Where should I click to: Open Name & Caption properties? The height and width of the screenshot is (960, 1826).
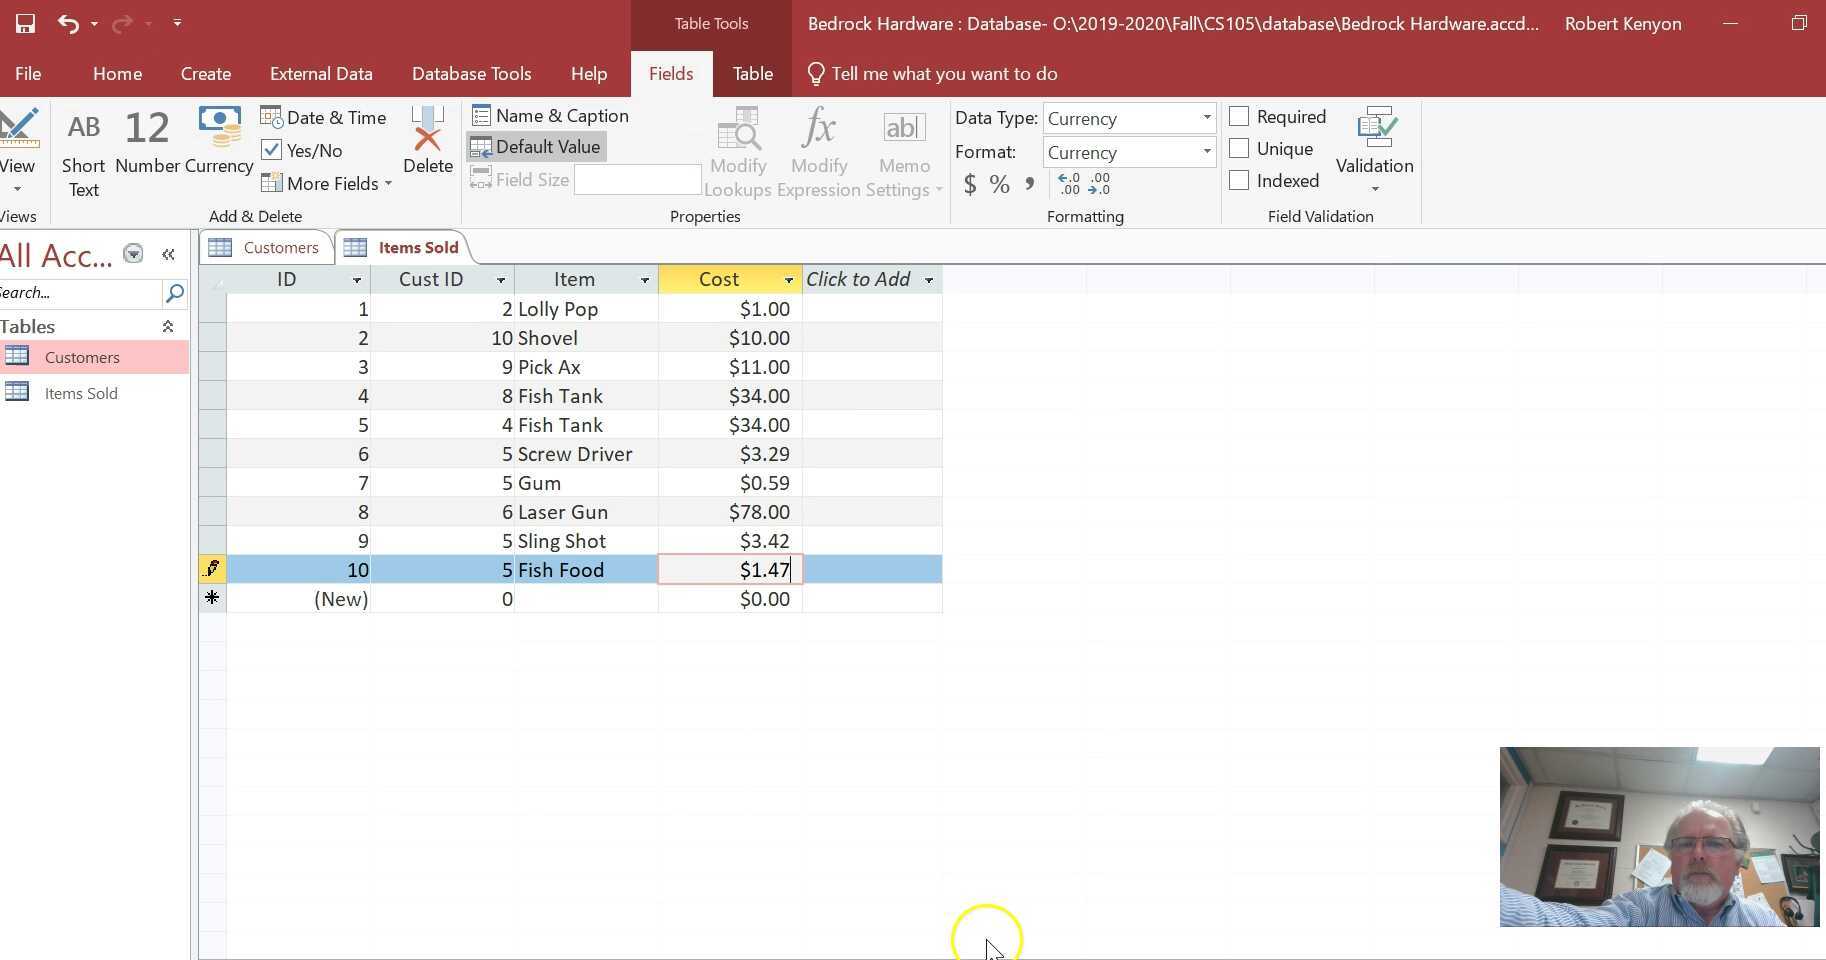pos(550,116)
